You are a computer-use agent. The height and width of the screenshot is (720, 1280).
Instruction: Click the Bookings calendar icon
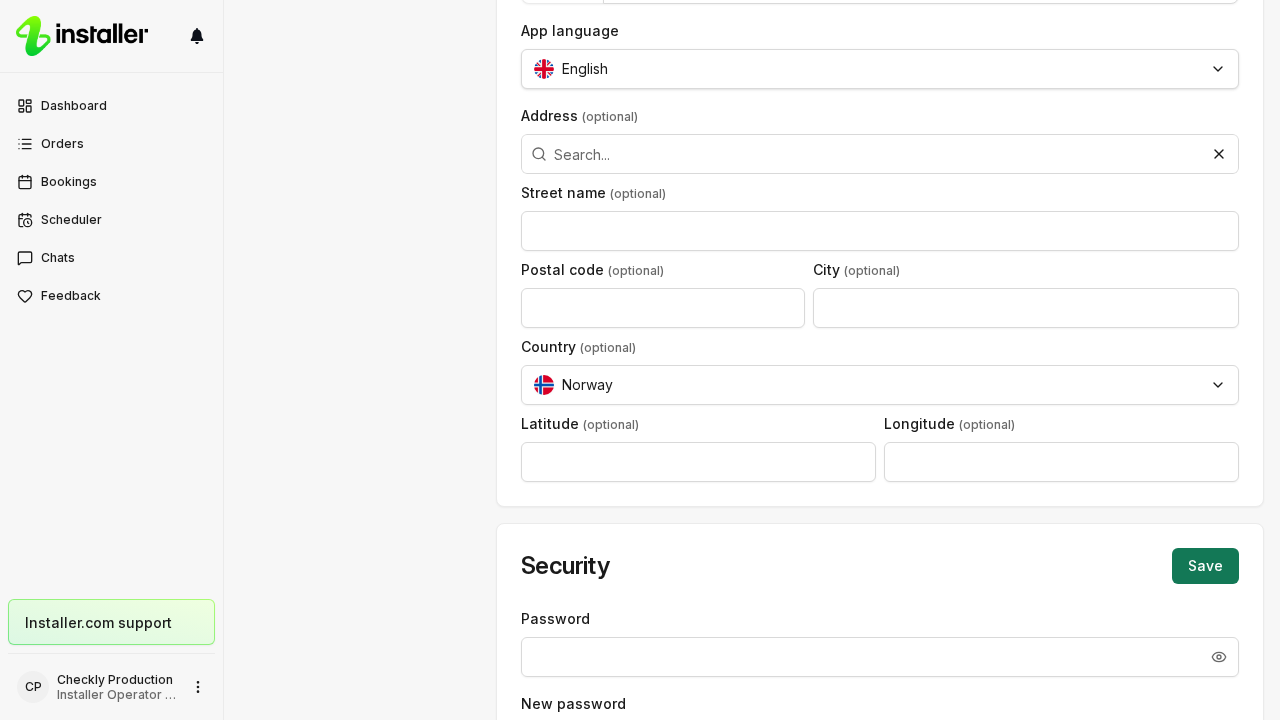25,182
